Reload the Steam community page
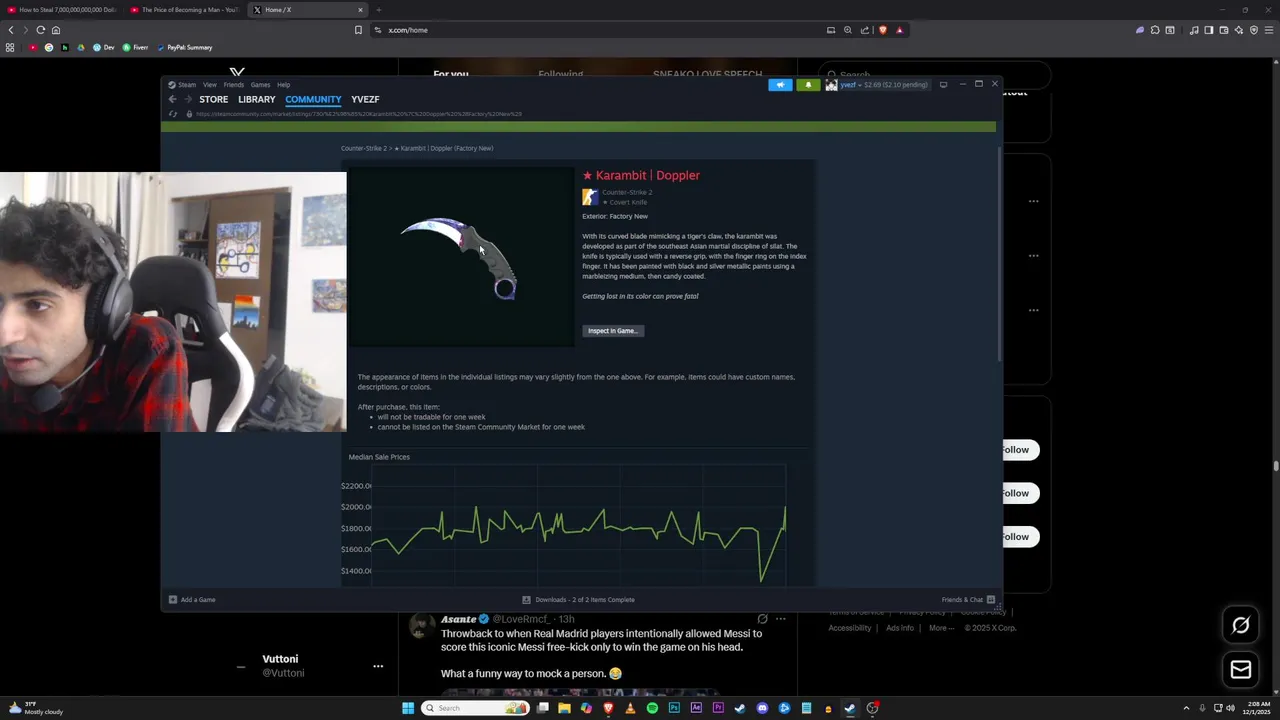1280x720 pixels. (173, 114)
